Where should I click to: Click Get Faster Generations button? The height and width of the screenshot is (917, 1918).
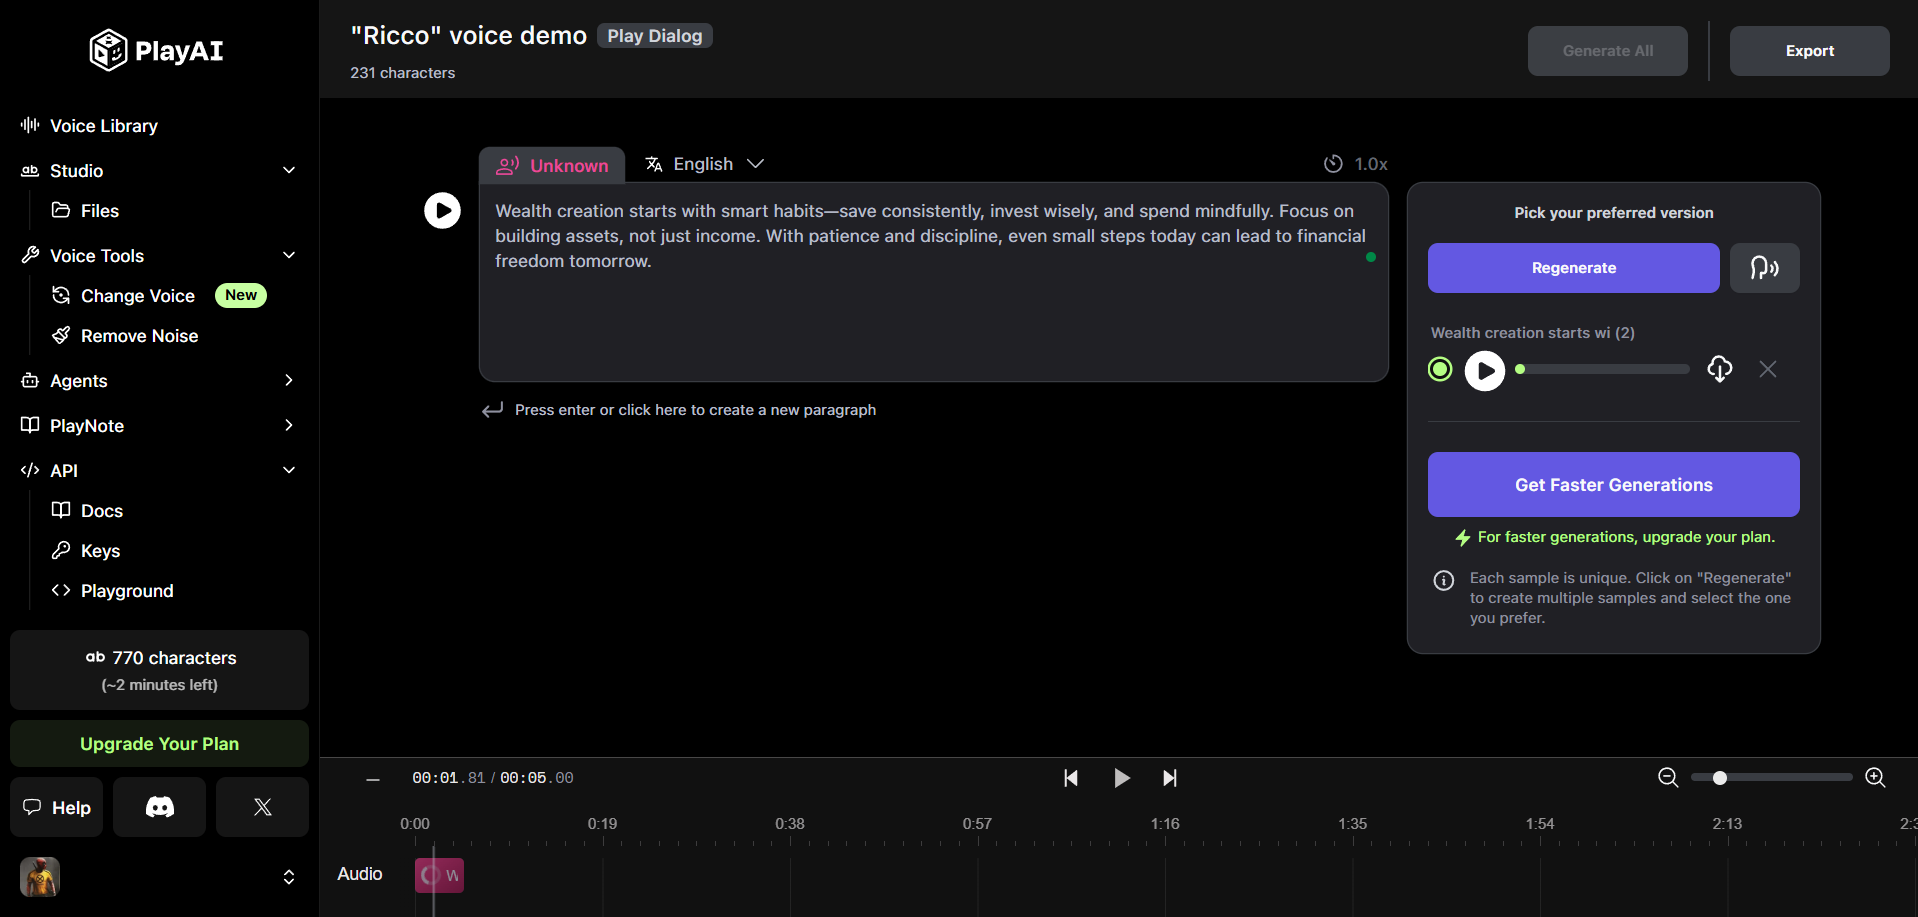point(1614,485)
